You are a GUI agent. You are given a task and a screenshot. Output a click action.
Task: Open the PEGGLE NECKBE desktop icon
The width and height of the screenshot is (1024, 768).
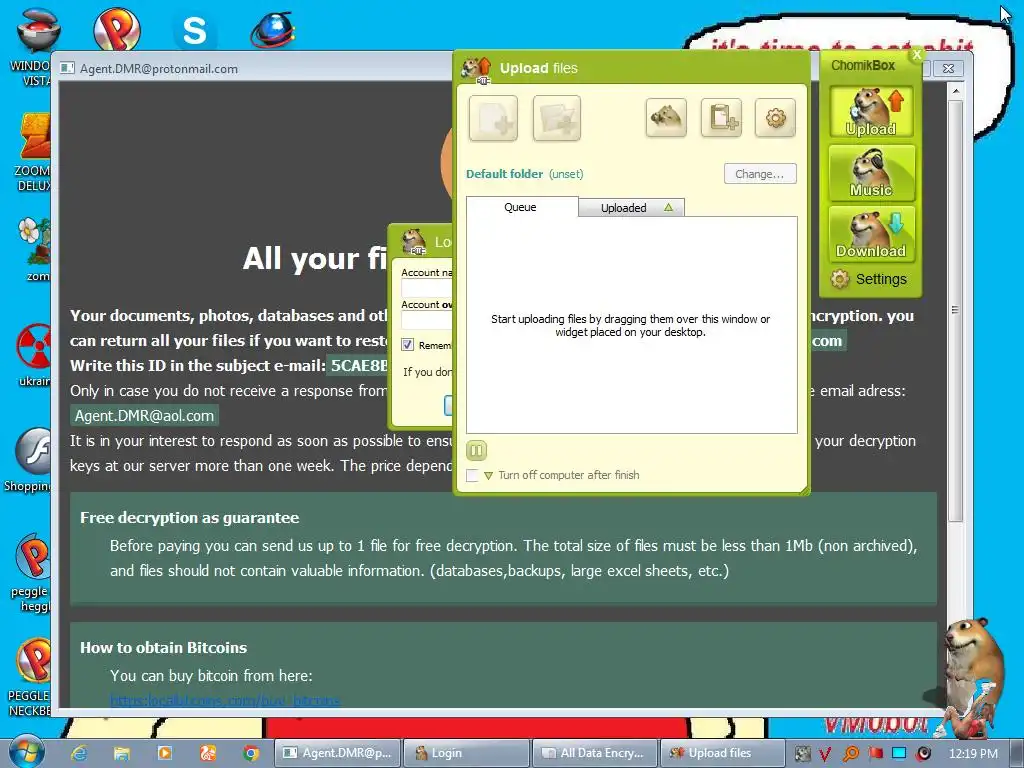pos(31,678)
